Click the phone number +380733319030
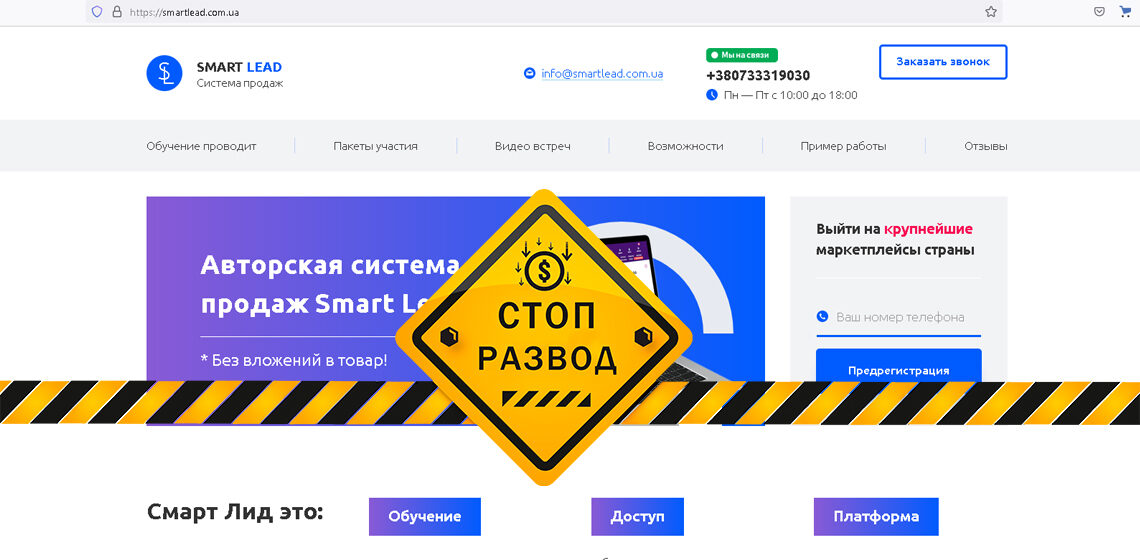 [x=758, y=76]
